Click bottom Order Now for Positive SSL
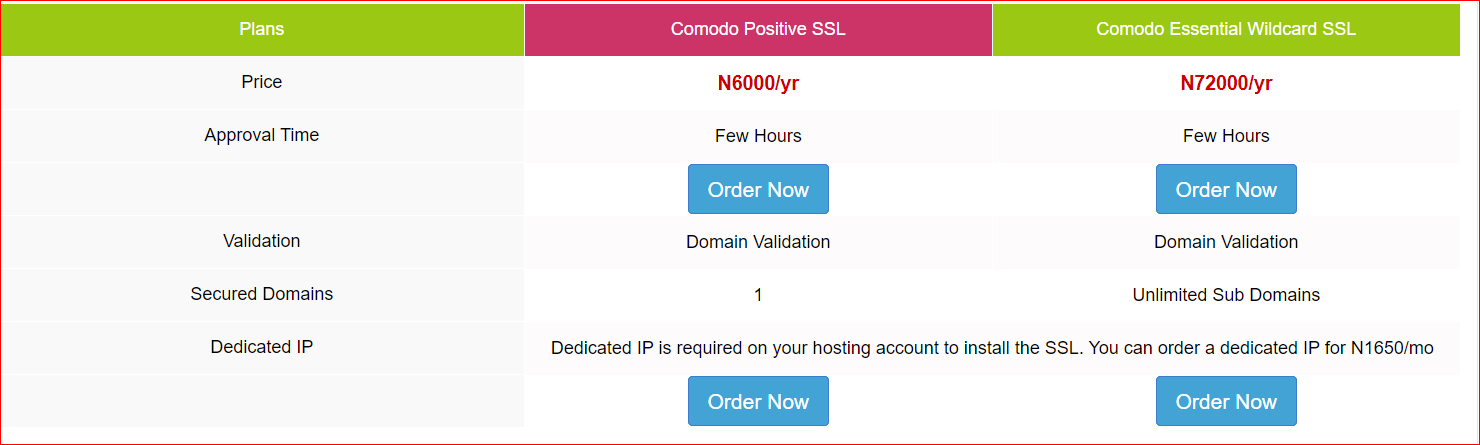 tap(758, 401)
